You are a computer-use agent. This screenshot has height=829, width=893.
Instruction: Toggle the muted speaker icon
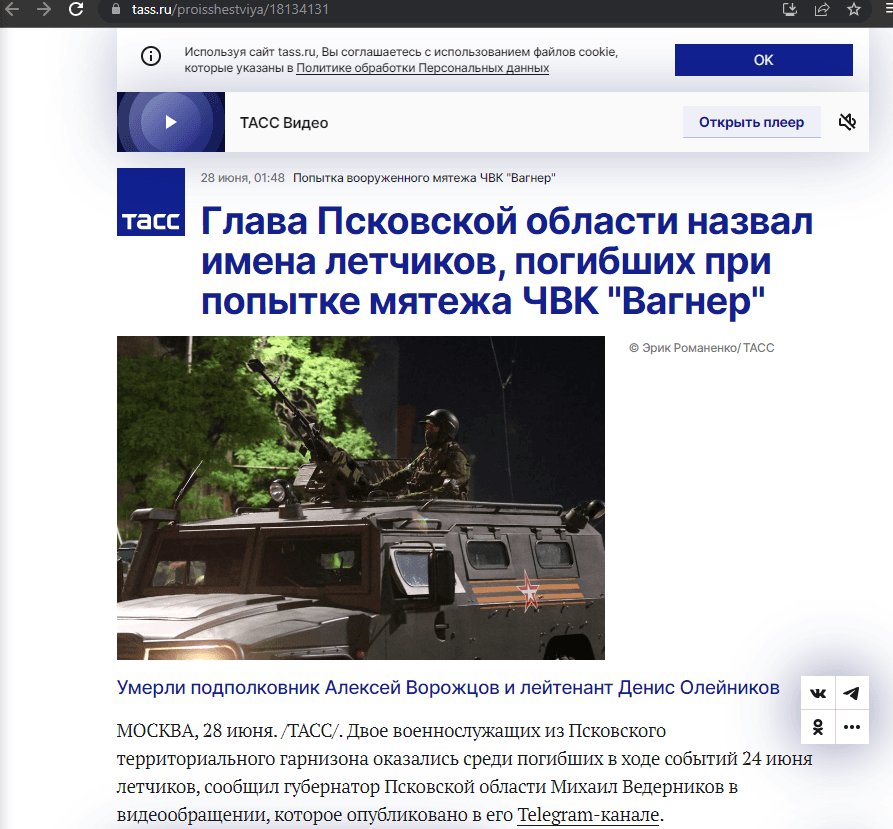(847, 122)
